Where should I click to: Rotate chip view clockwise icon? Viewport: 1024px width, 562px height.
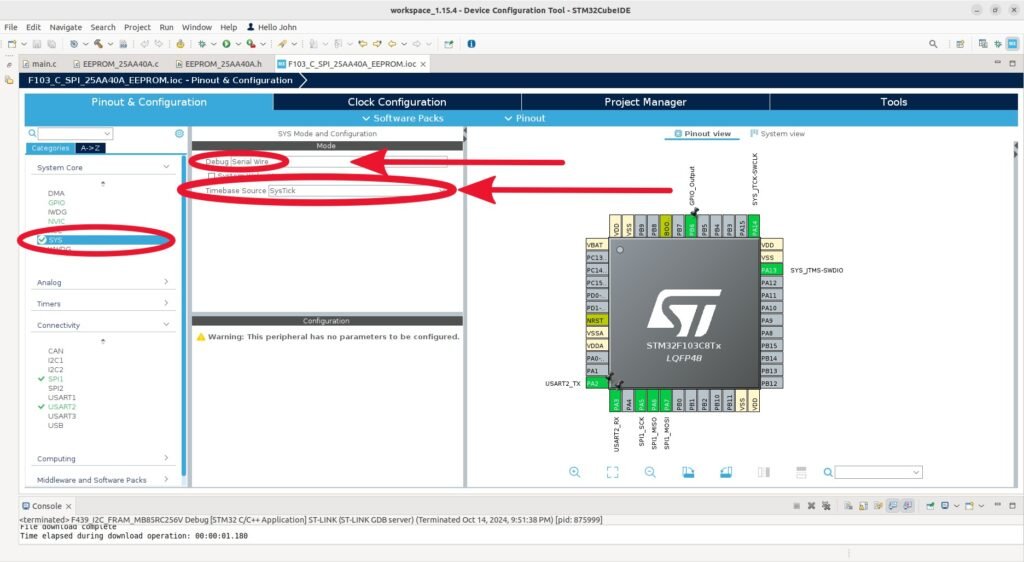688,472
